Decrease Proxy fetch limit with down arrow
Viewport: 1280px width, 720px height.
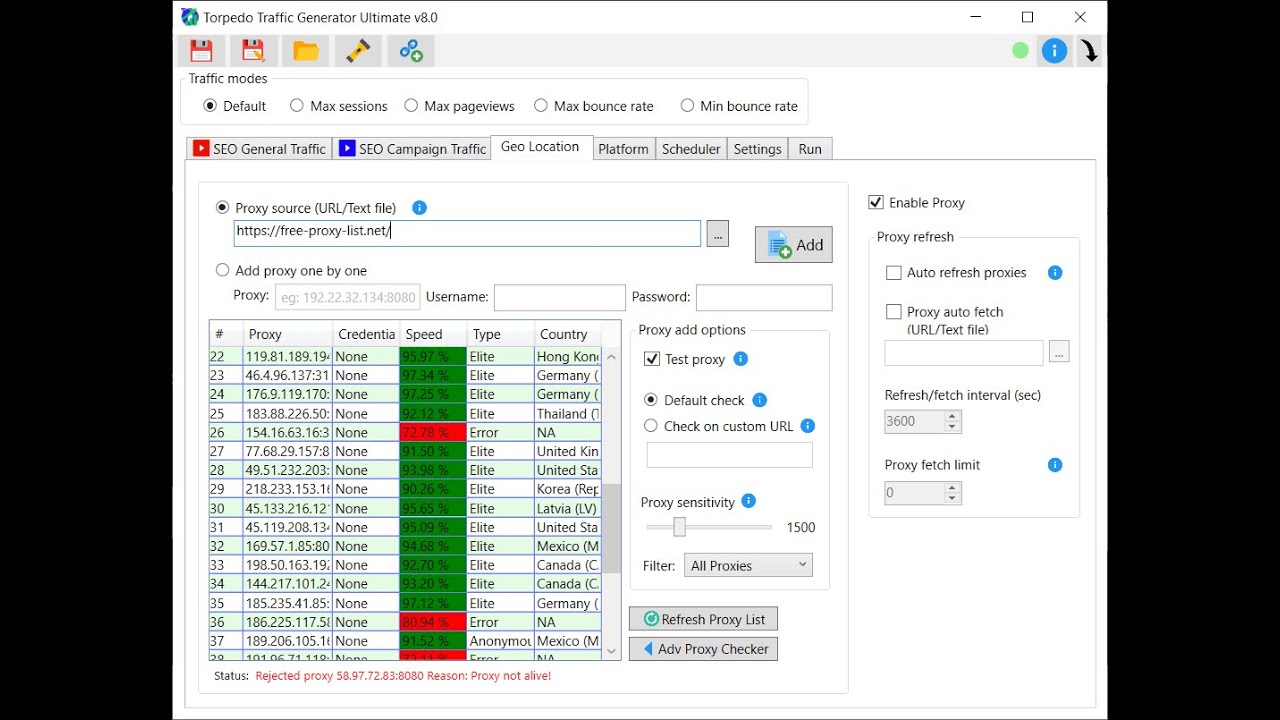(953, 498)
